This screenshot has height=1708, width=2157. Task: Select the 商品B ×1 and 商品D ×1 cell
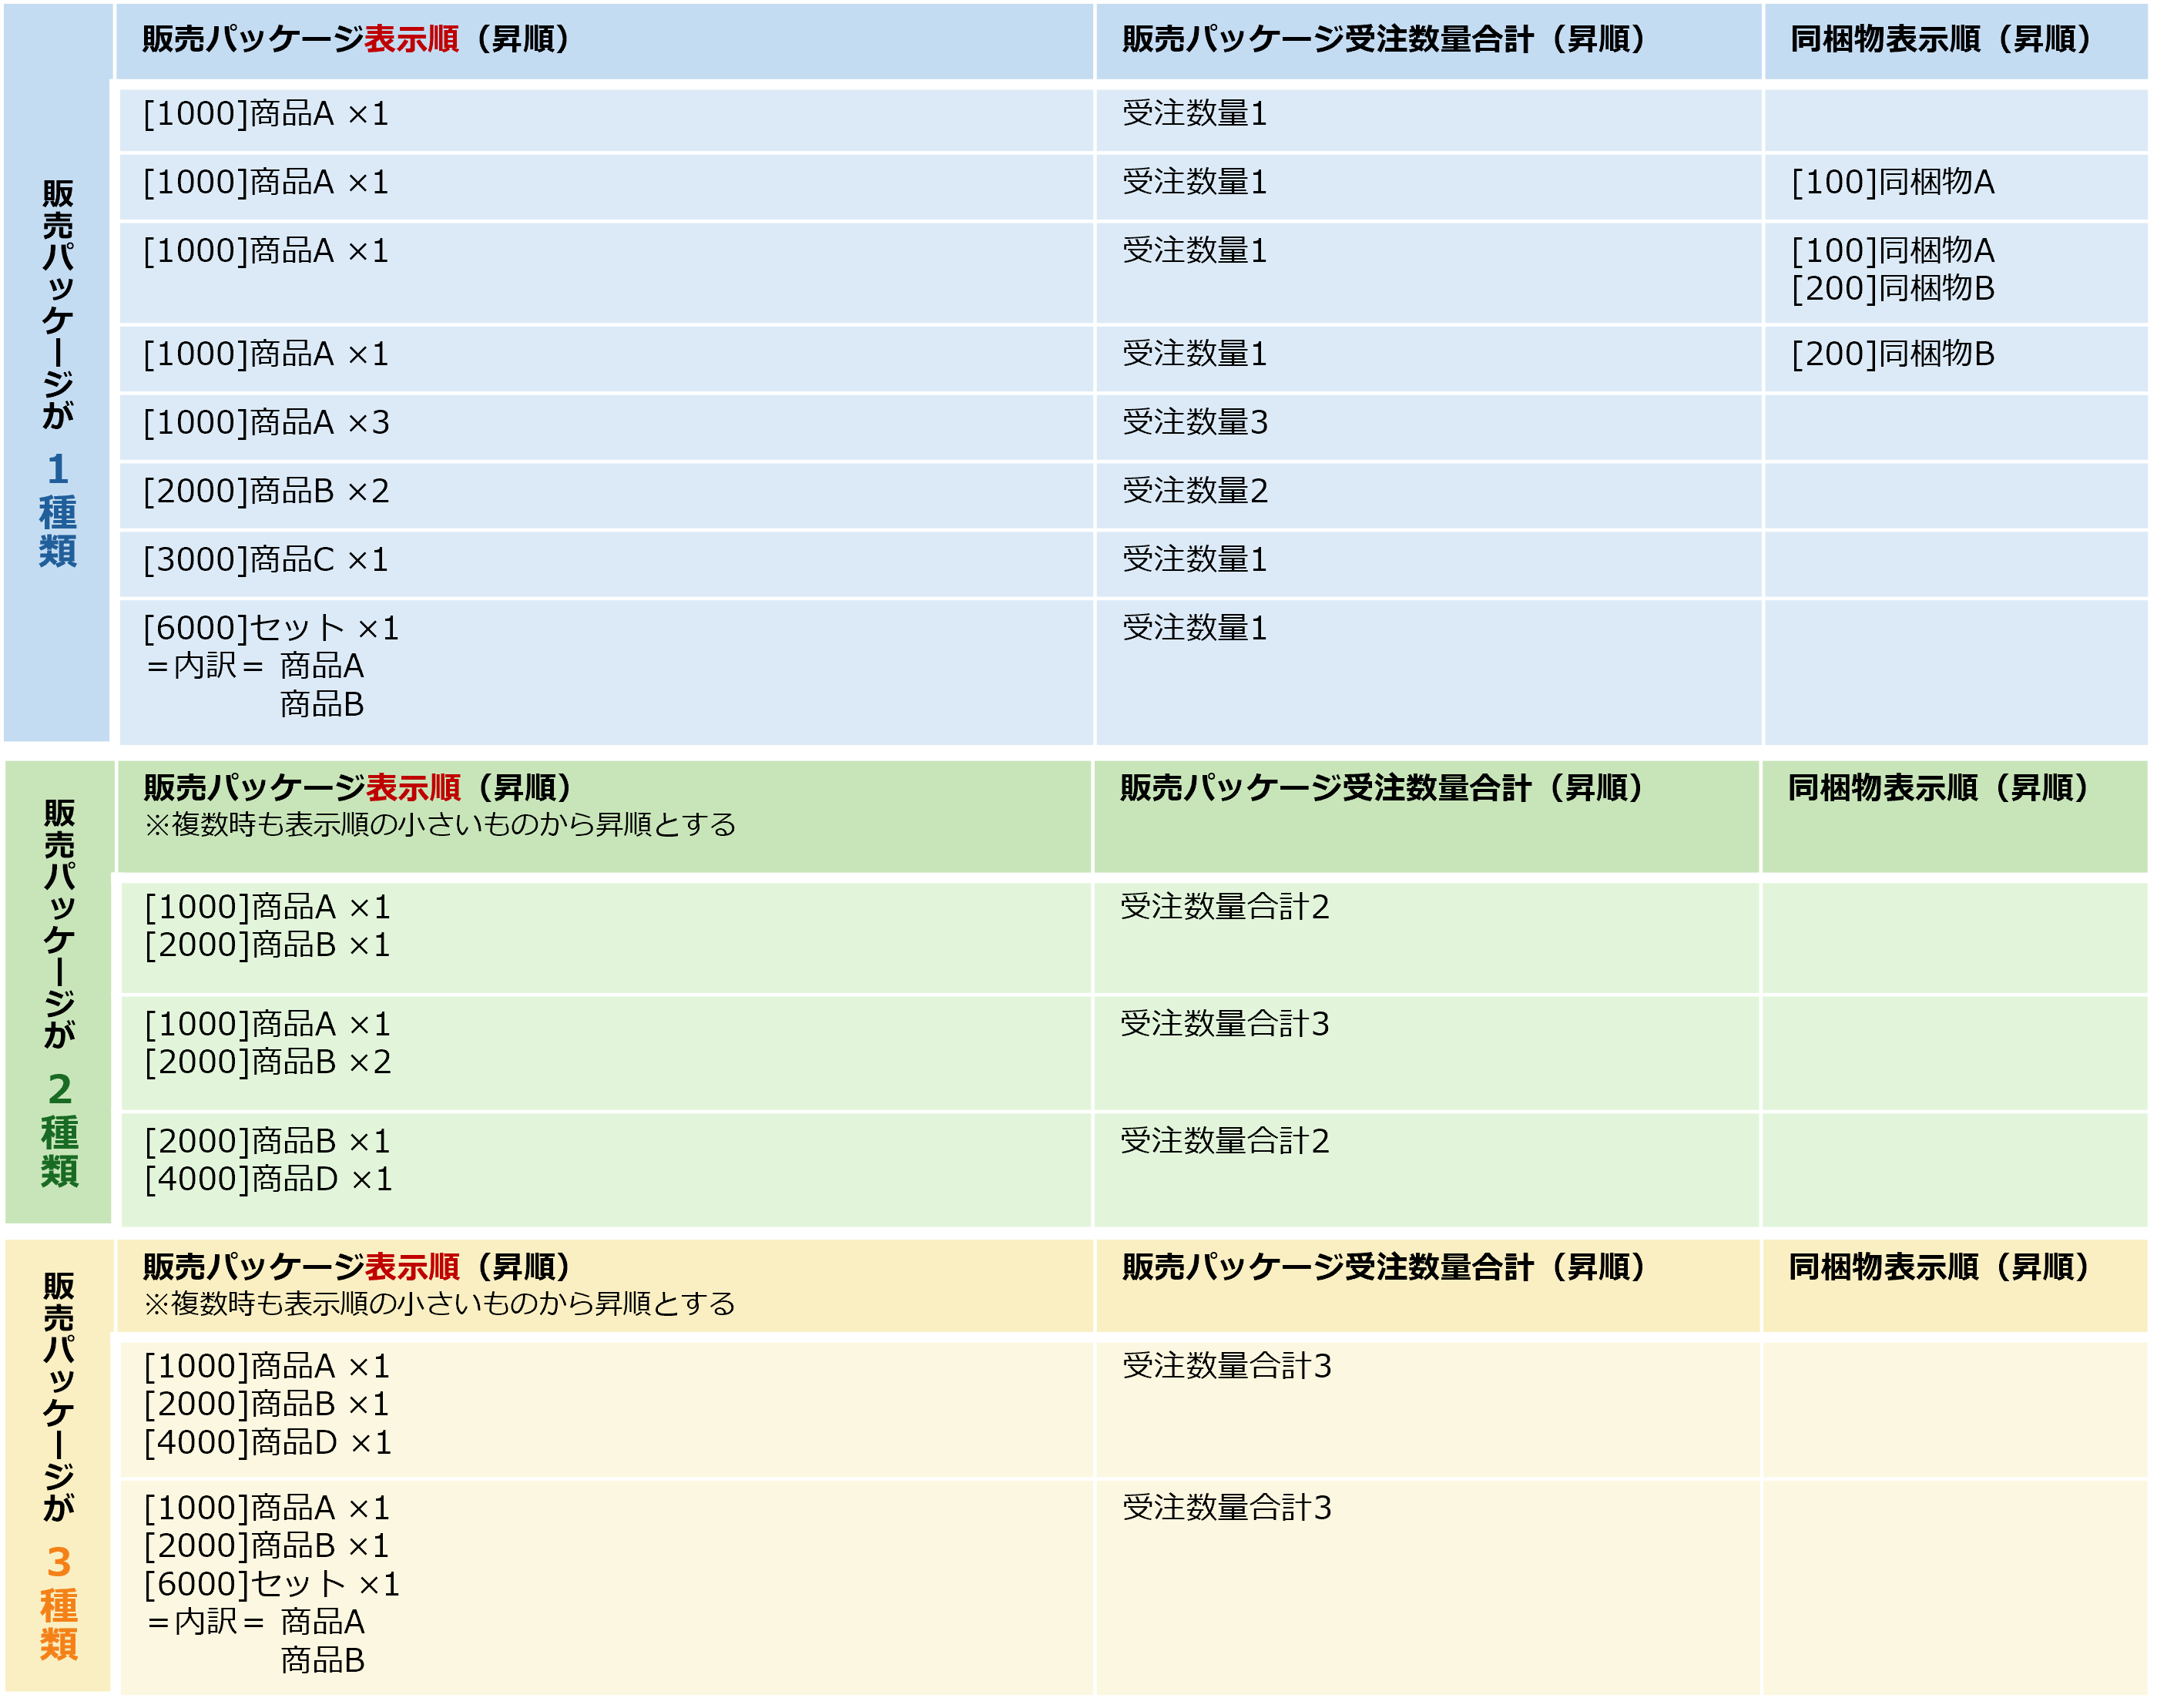(268, 1160)
